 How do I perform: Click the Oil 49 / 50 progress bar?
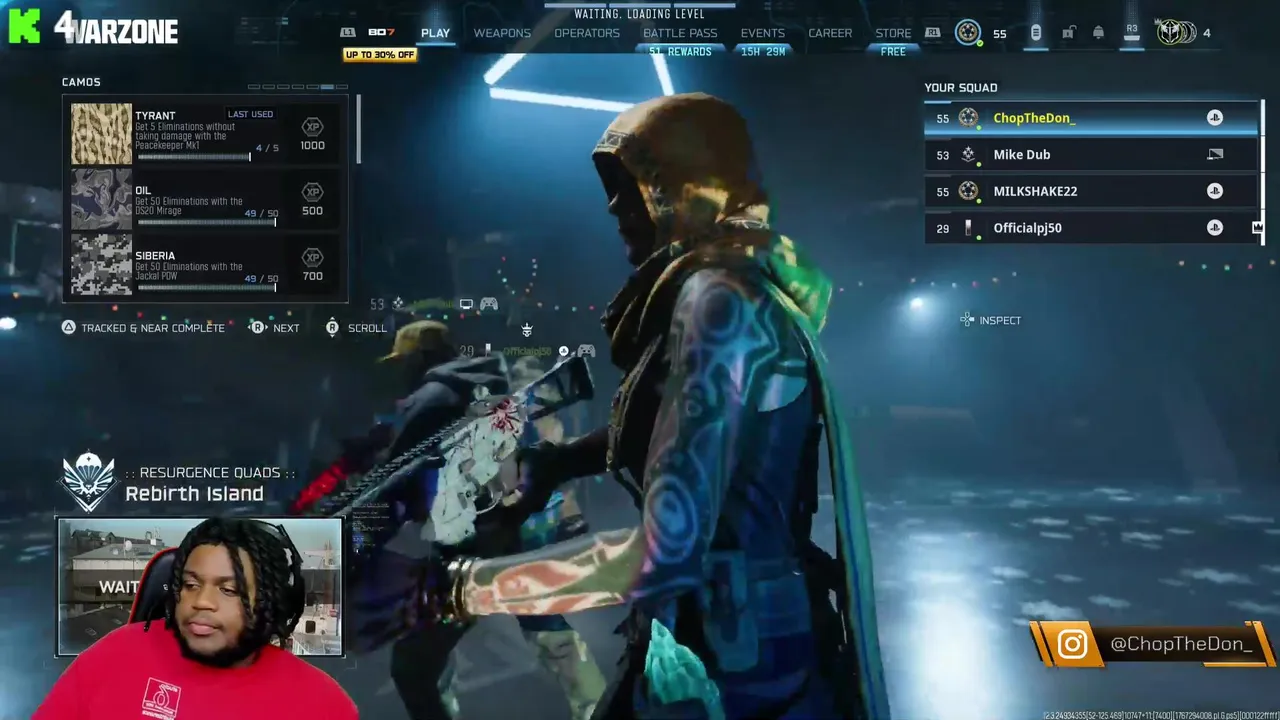(x=206, y=222)
